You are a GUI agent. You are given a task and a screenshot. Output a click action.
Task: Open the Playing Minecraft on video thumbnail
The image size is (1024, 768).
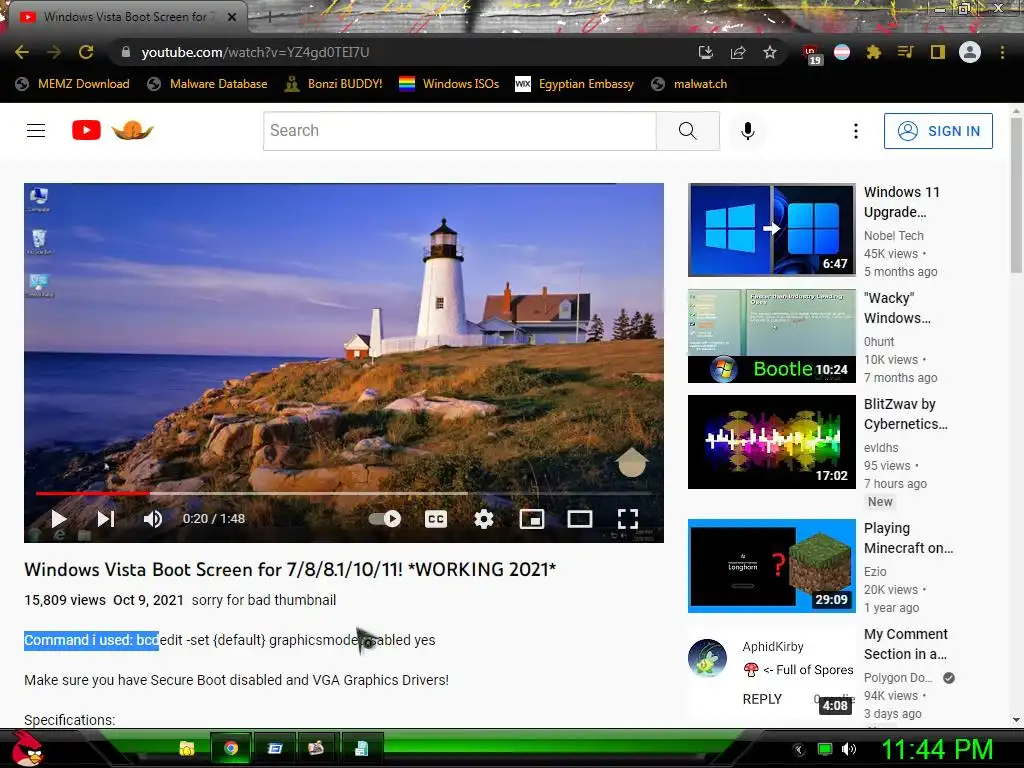click(771, 566)
